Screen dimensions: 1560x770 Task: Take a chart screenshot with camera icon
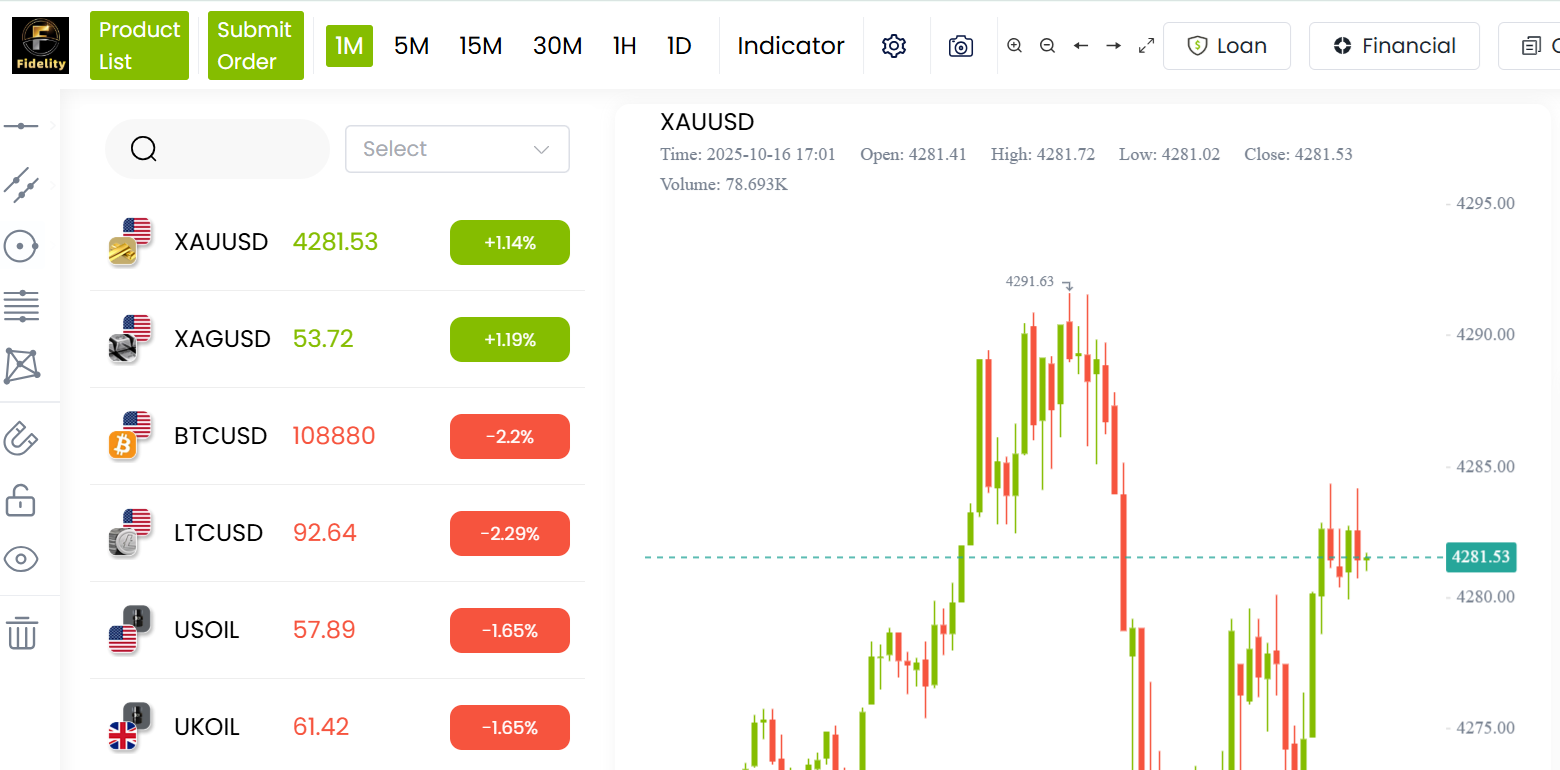[961, 46]
